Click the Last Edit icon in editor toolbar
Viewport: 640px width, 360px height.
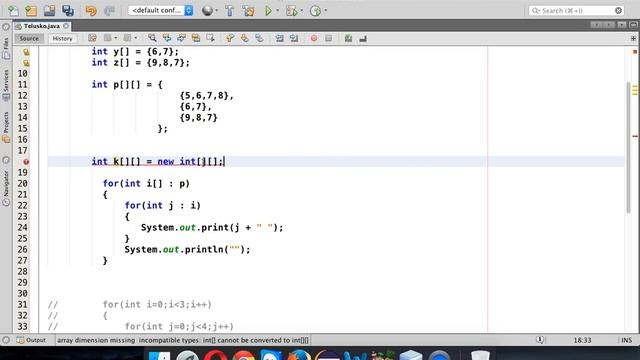[92, 38]
